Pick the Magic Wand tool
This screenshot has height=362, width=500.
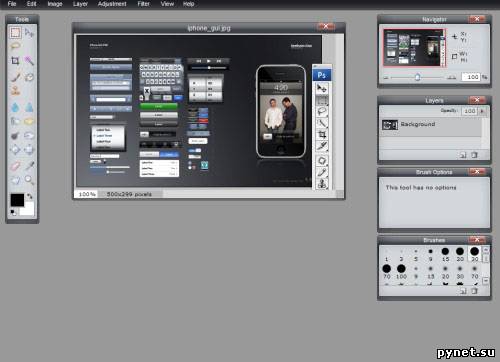coord(29,61)
